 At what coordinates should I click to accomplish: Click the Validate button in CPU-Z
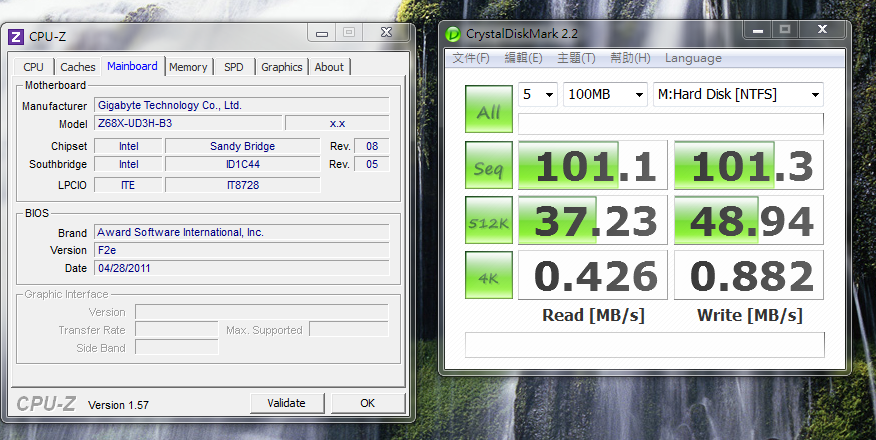[x=287, y=403]
